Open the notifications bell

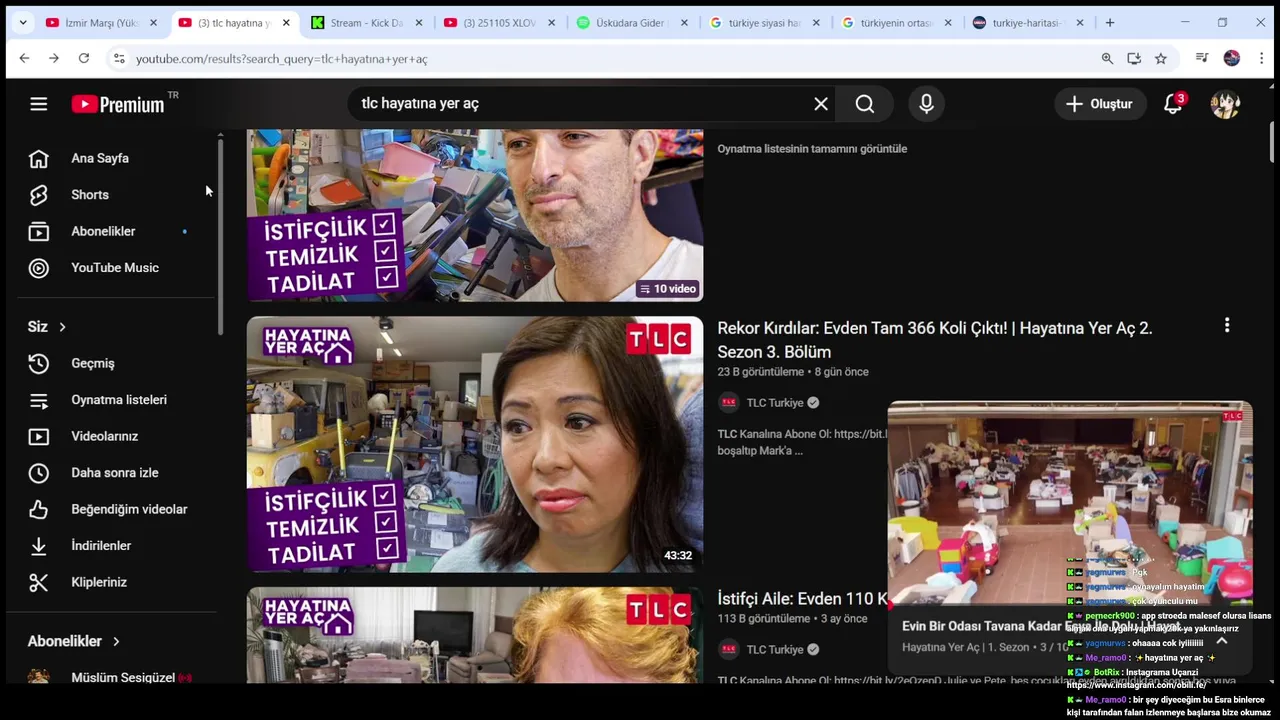[1174, 104]
